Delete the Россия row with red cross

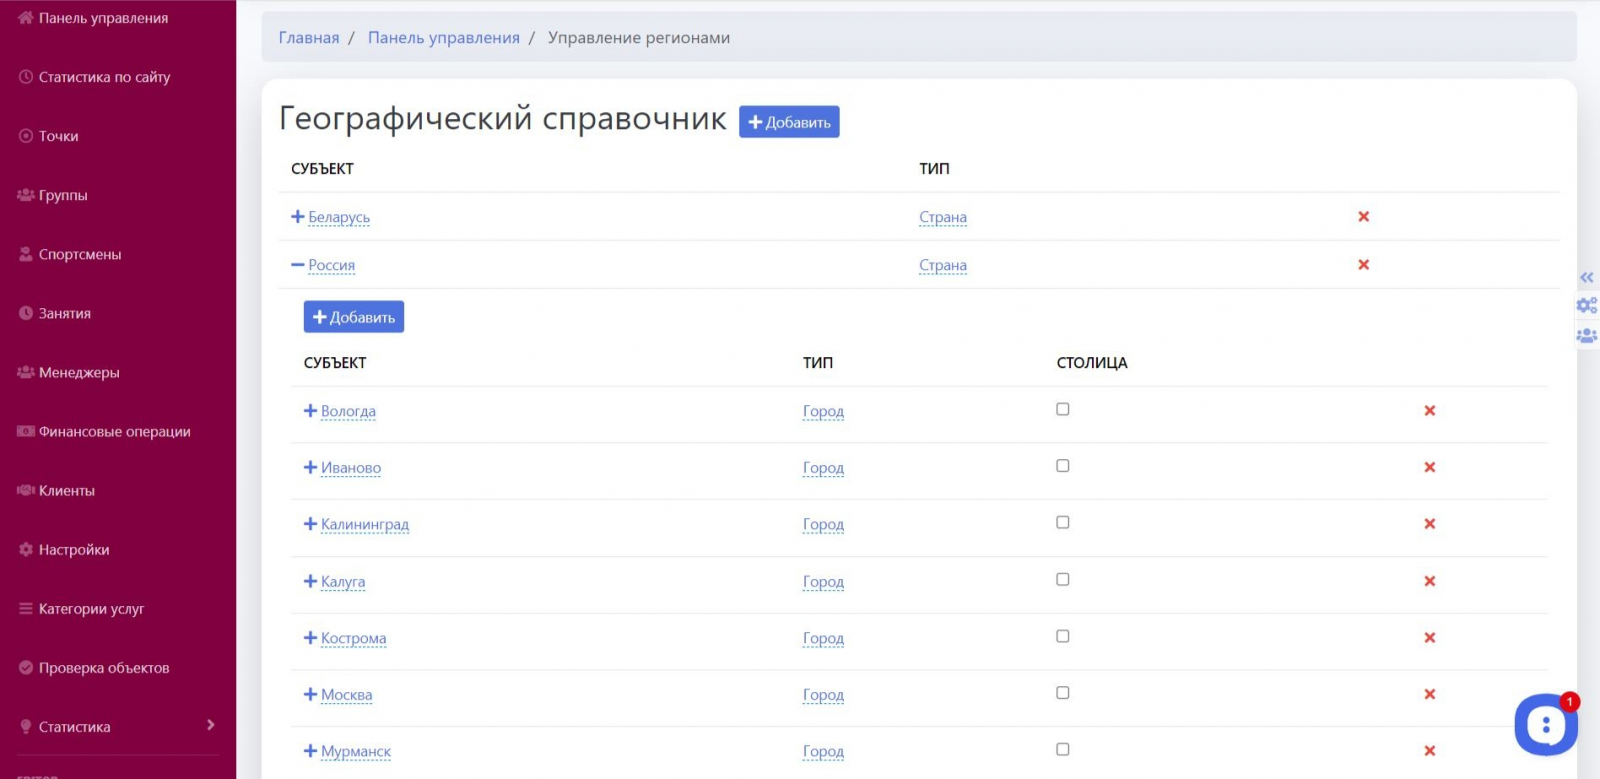(1363, 264)
